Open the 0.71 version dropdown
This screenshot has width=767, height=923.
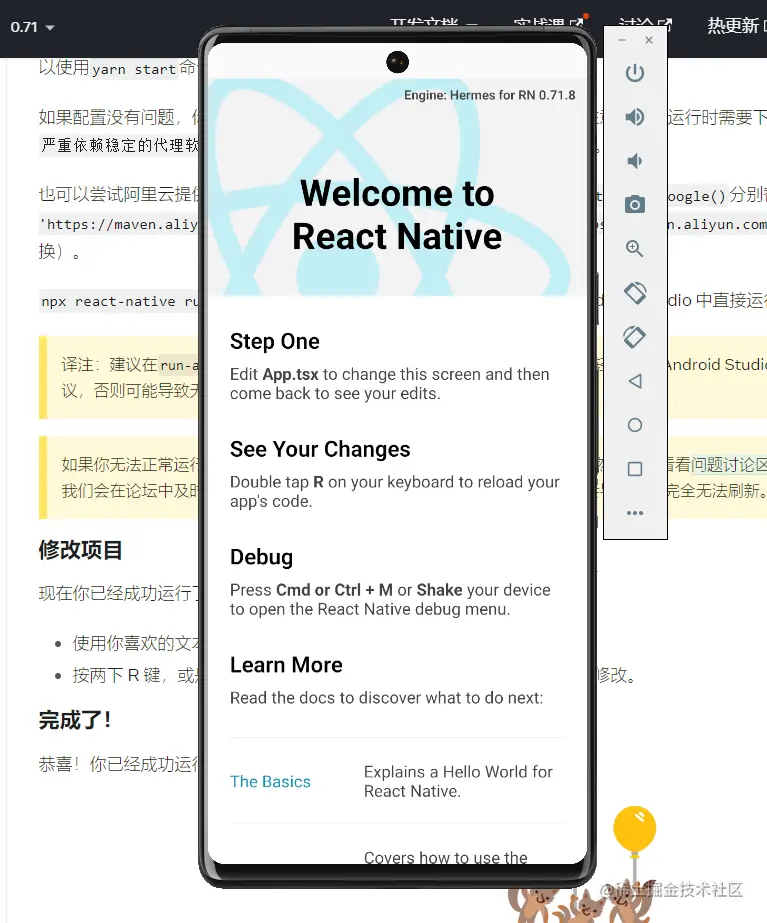click(x=32, y=27)
